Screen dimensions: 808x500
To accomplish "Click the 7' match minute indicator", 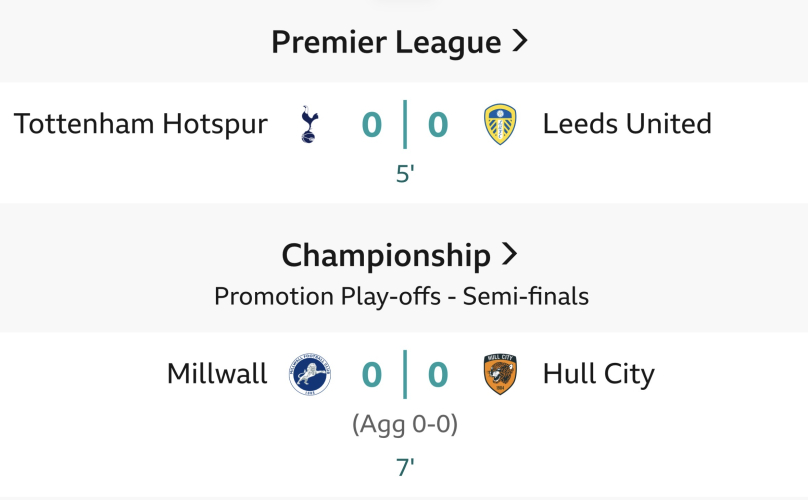I will point(405,468).
